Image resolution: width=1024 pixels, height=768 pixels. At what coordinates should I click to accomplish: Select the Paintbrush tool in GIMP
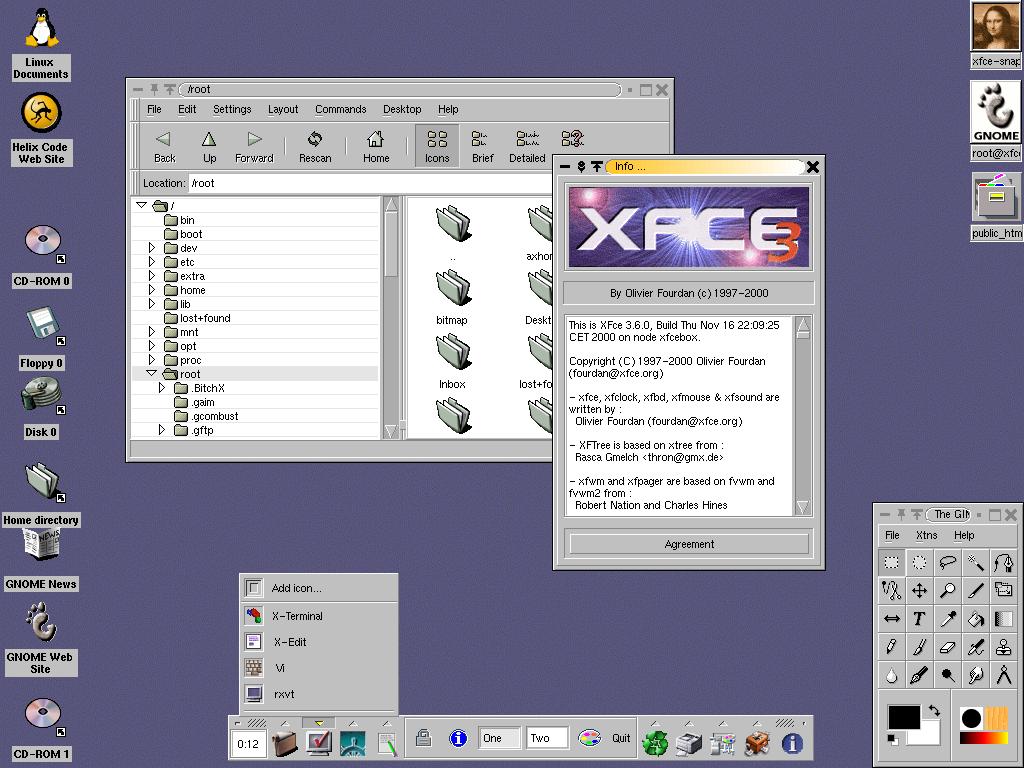tap(920, 647)
